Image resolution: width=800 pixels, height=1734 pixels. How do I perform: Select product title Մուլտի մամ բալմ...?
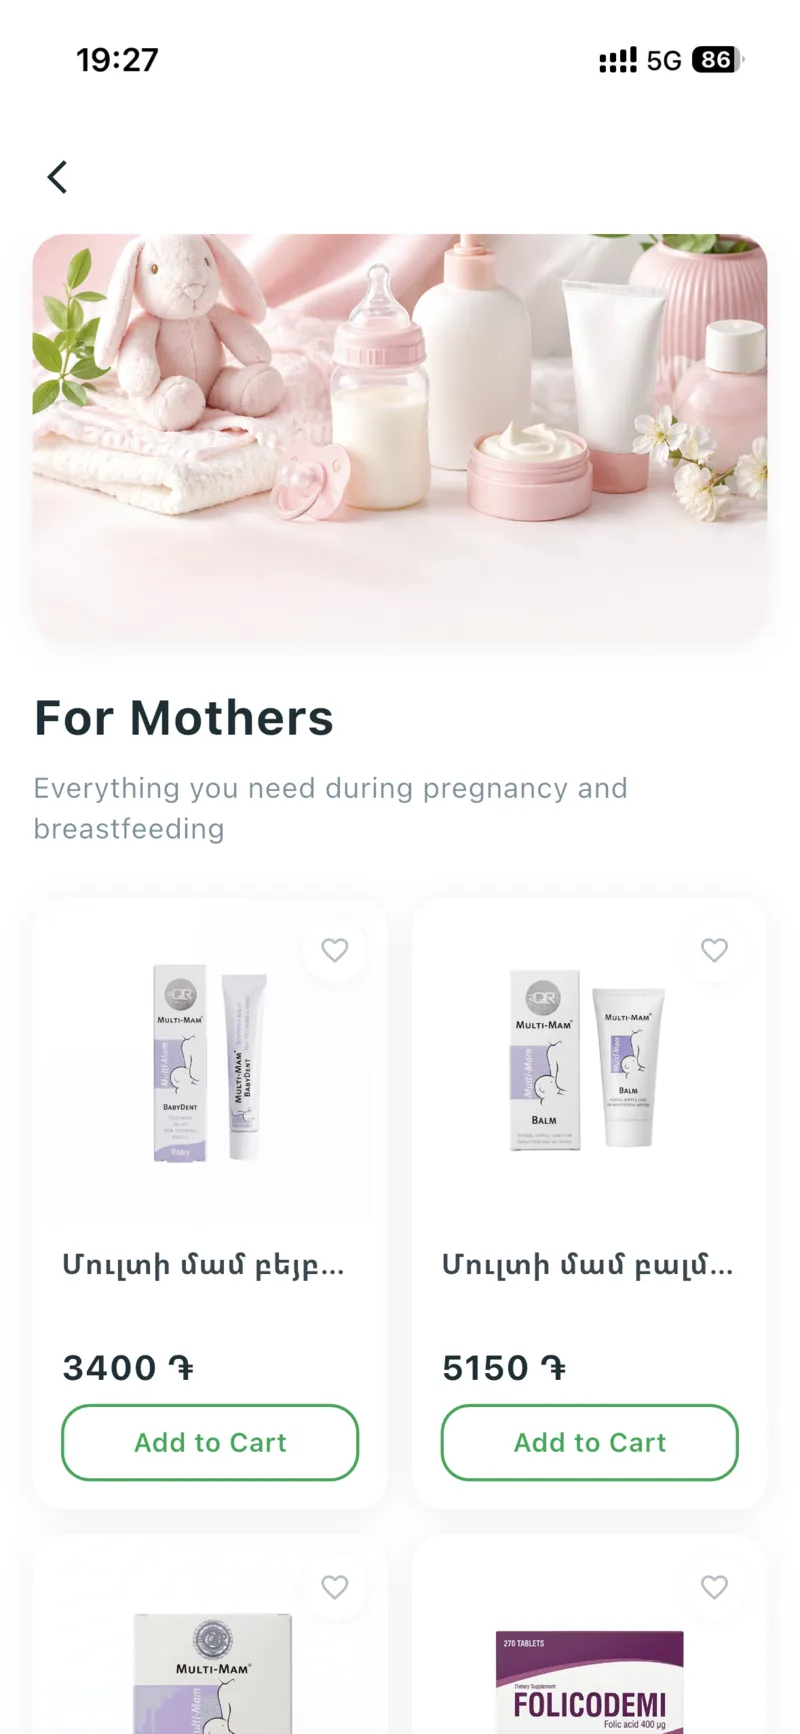click(588, 1266)
